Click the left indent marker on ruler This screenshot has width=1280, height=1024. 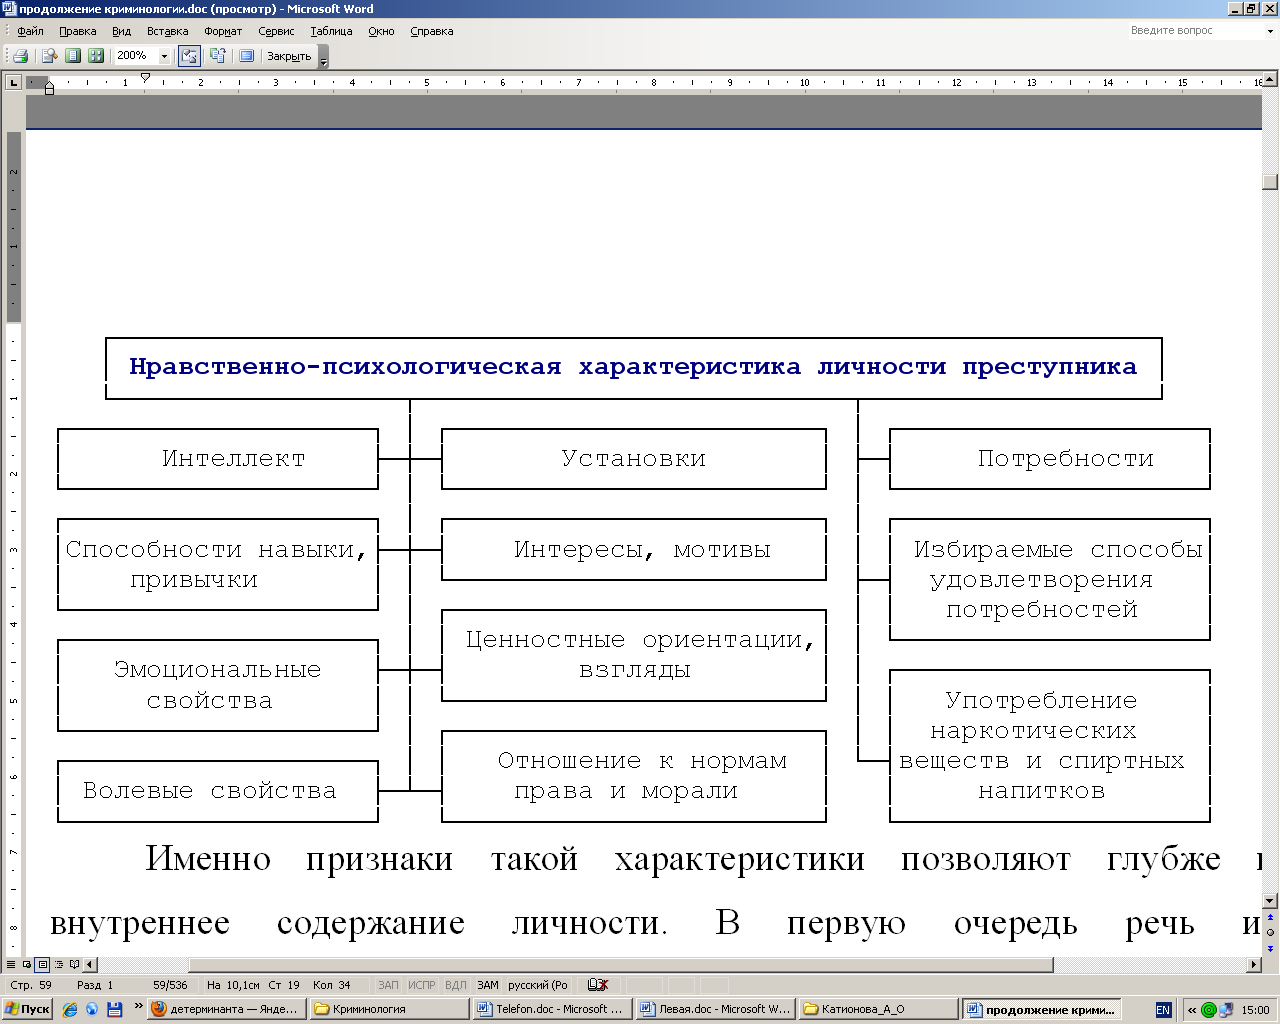tap(49, 89)
